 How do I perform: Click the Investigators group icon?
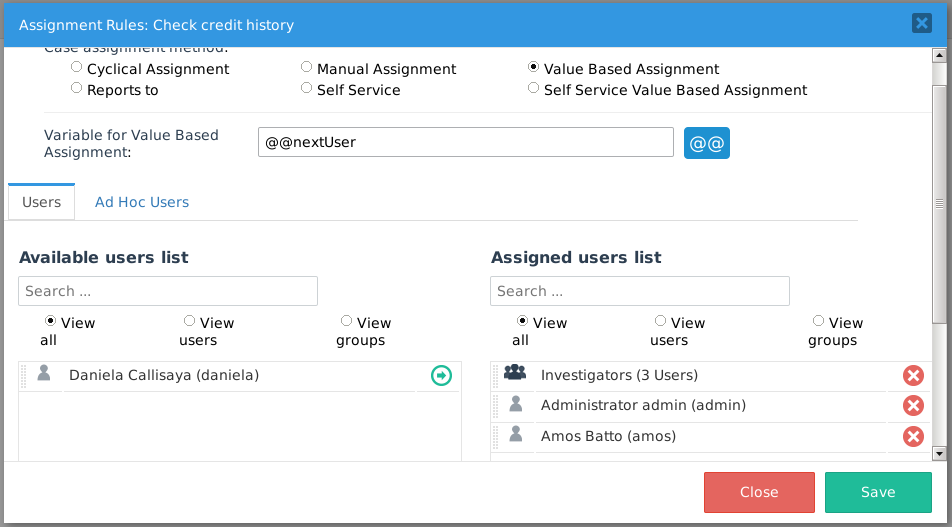[515, 374]
